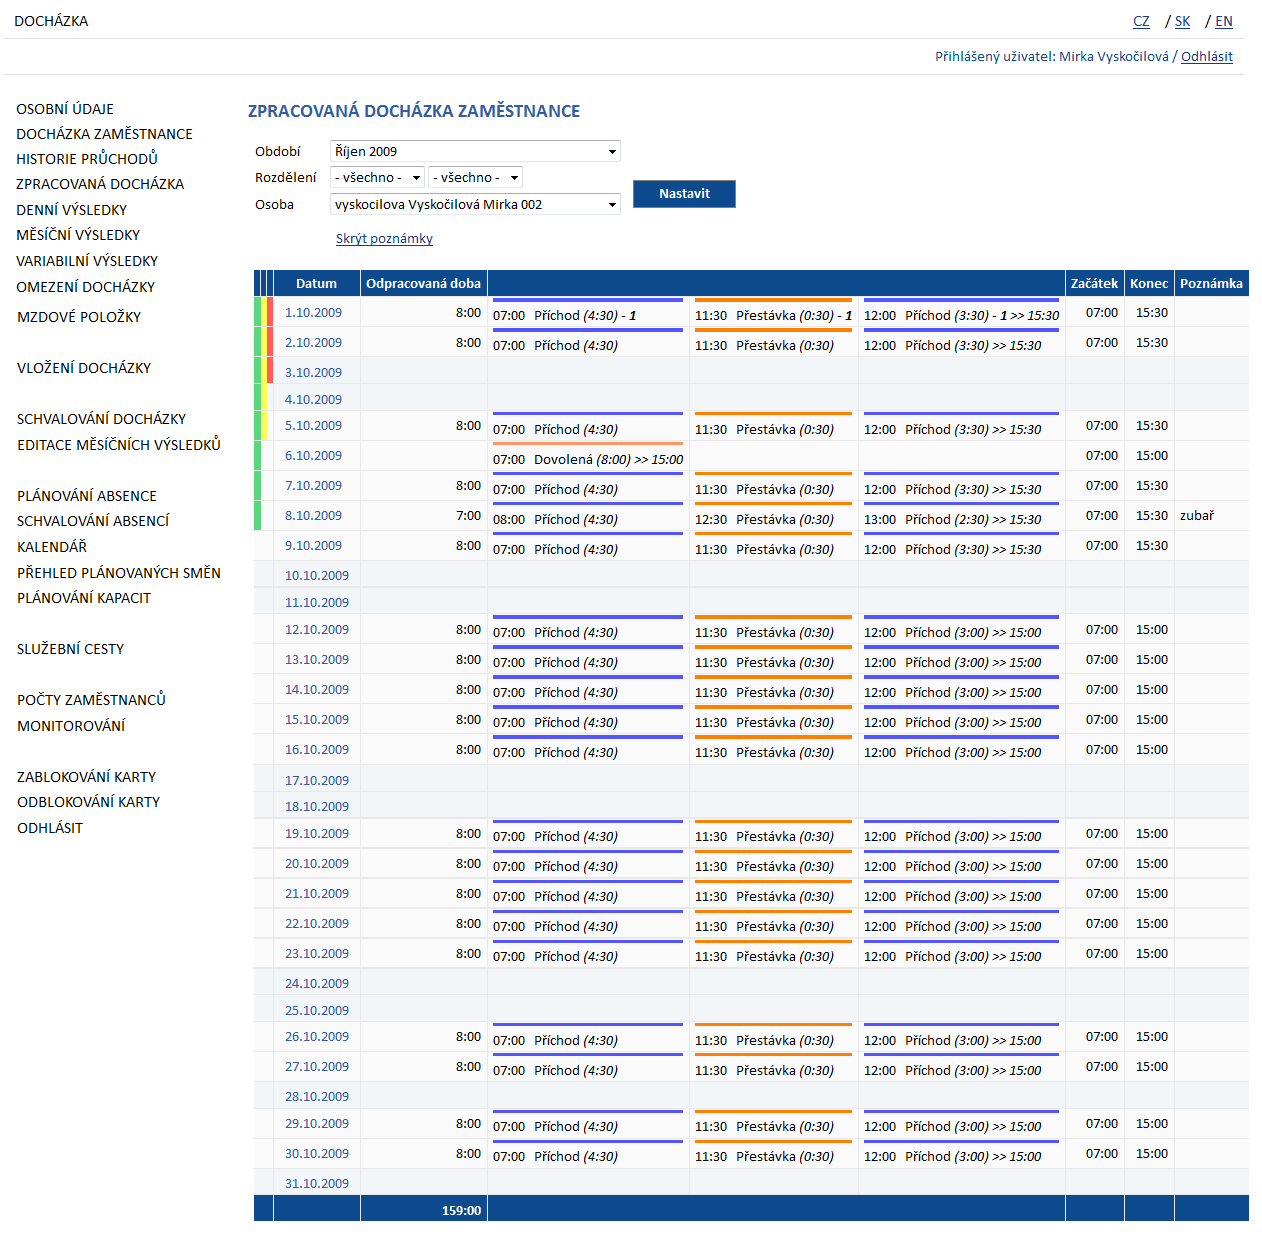Image resolution: width=1262 pixels, height=1234 pixels.
Task: Open SLUŽEBNÍ CESTY
Action: click(70, 649)
